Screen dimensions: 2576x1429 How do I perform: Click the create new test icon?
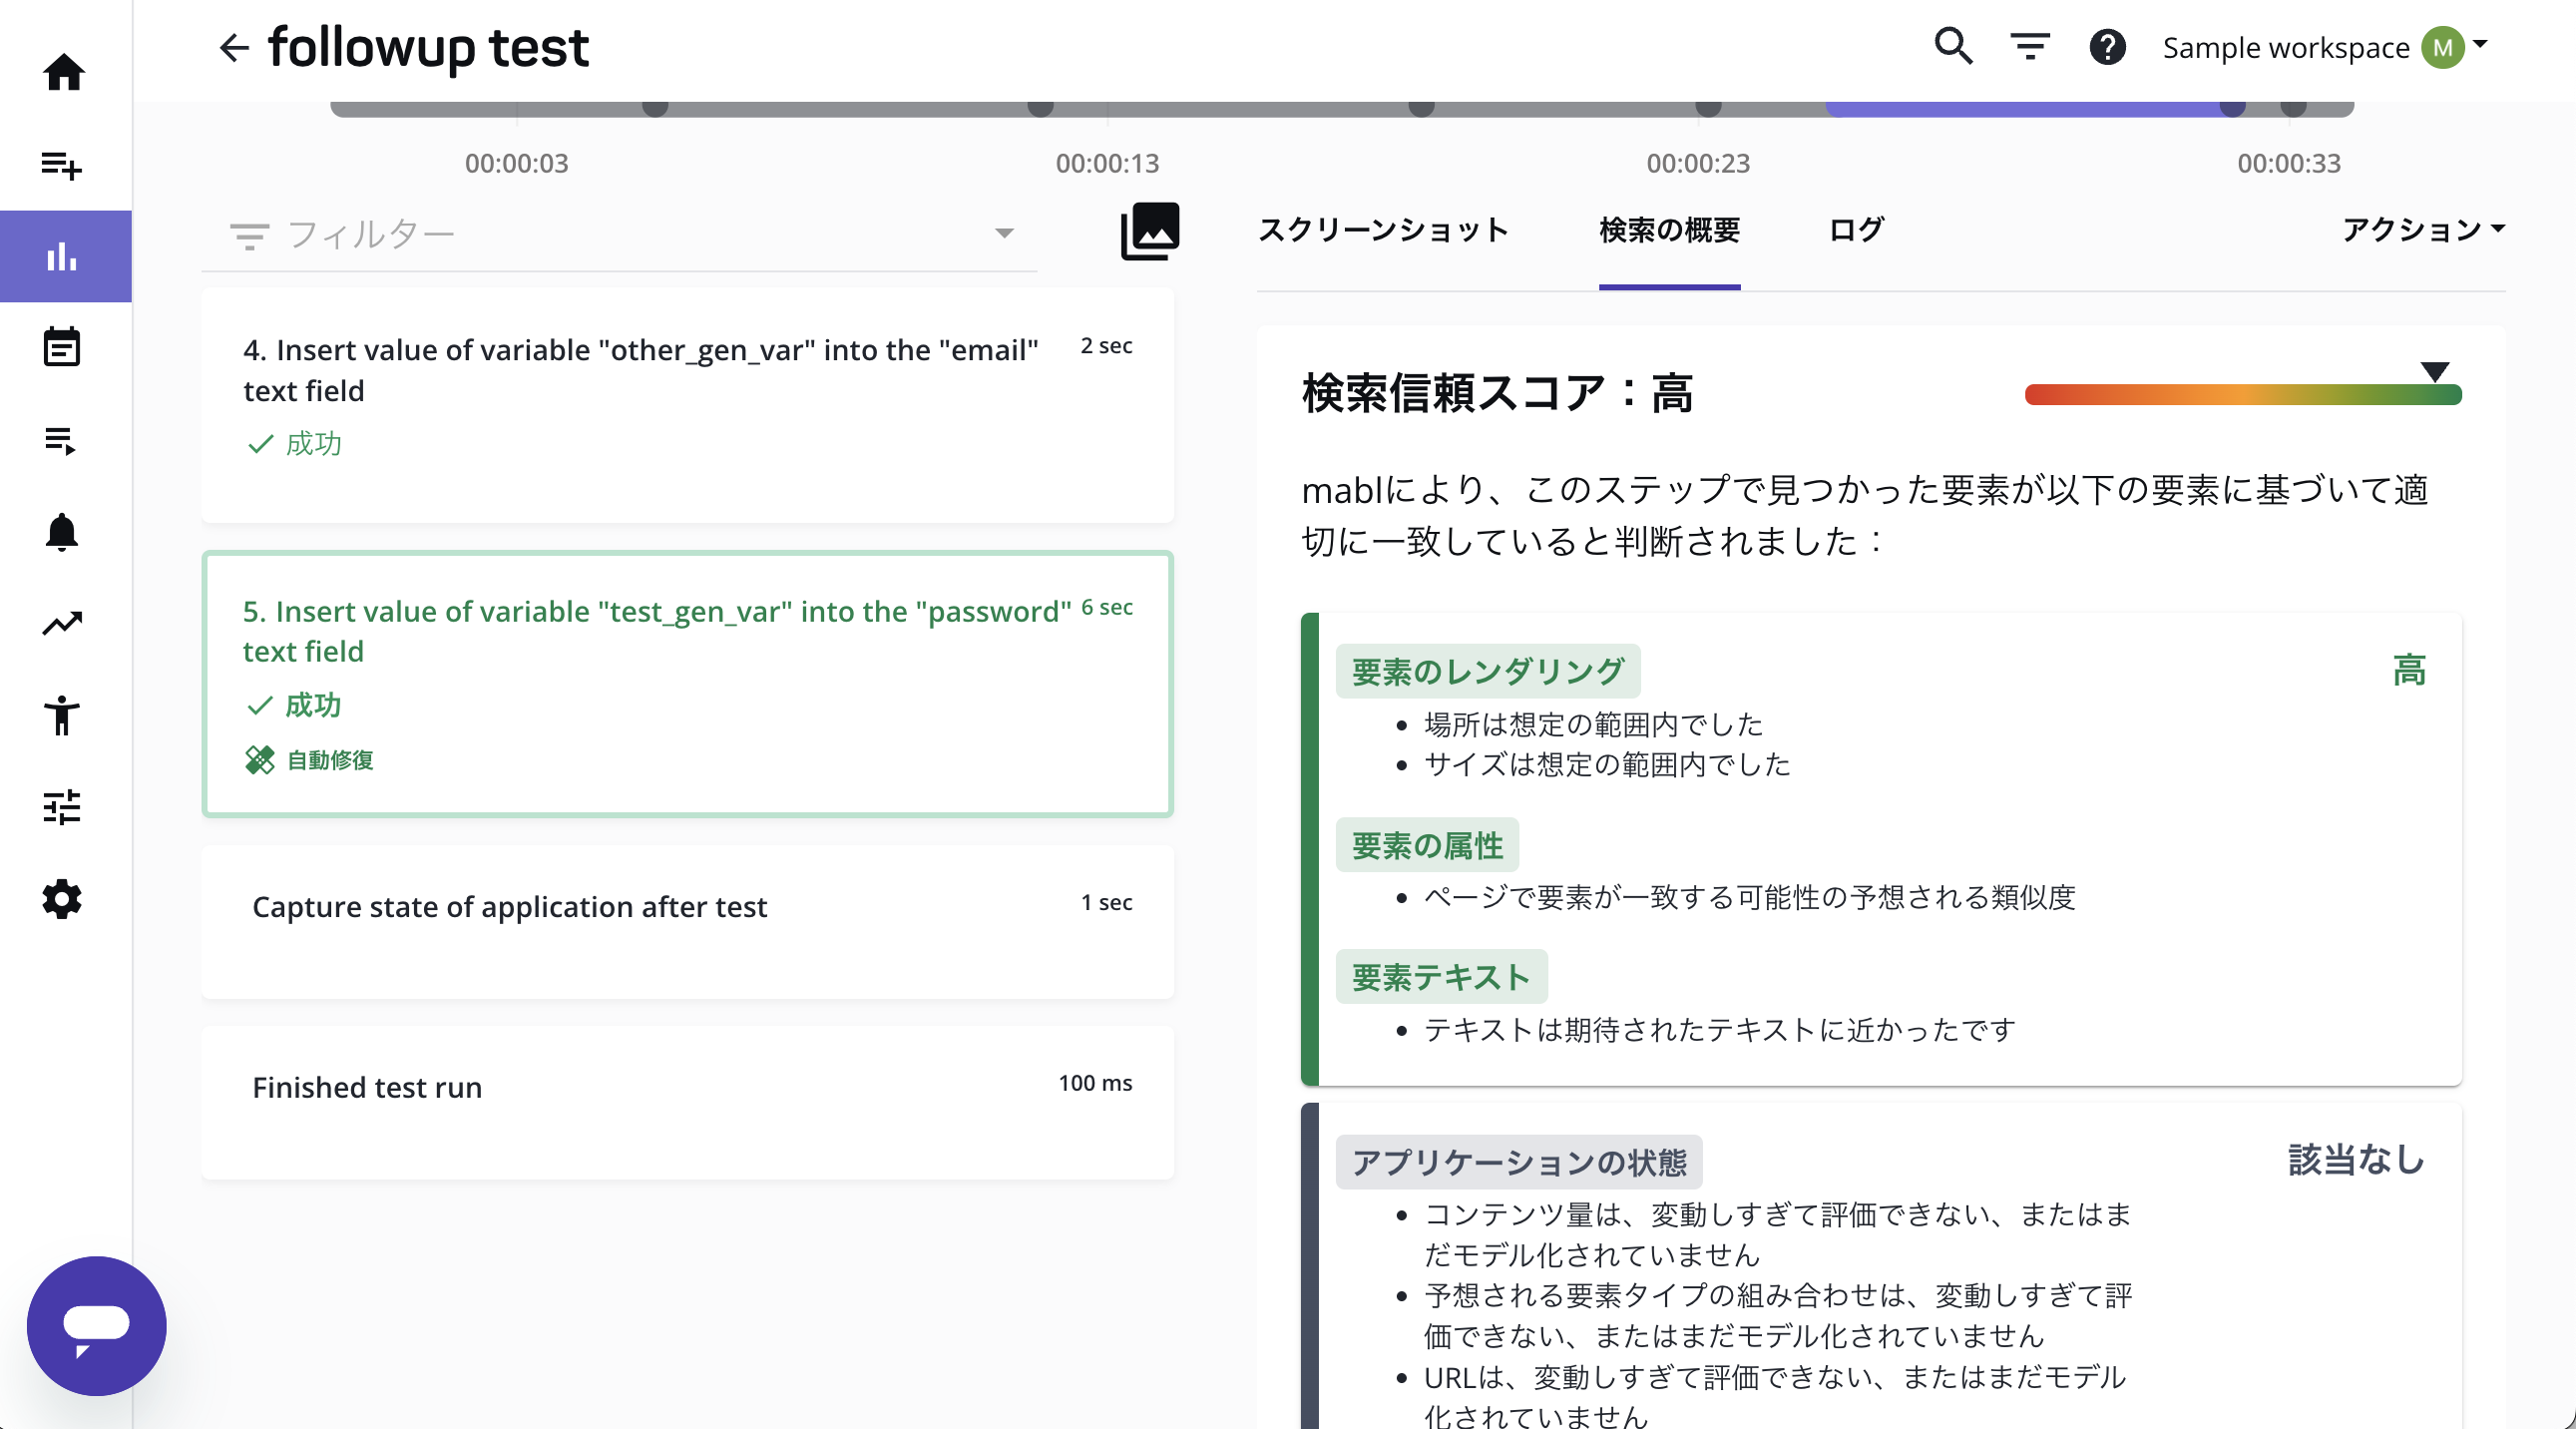click(62, 164)
